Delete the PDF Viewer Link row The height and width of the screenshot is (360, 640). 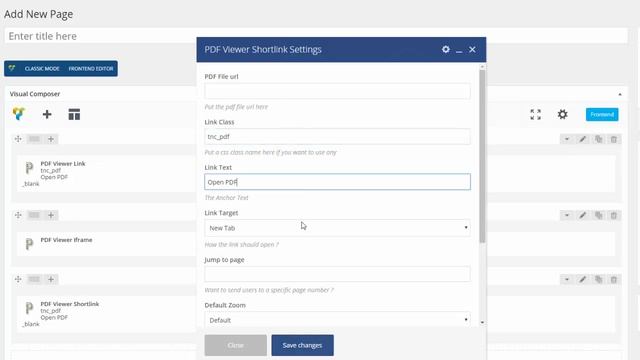point(613,139)
